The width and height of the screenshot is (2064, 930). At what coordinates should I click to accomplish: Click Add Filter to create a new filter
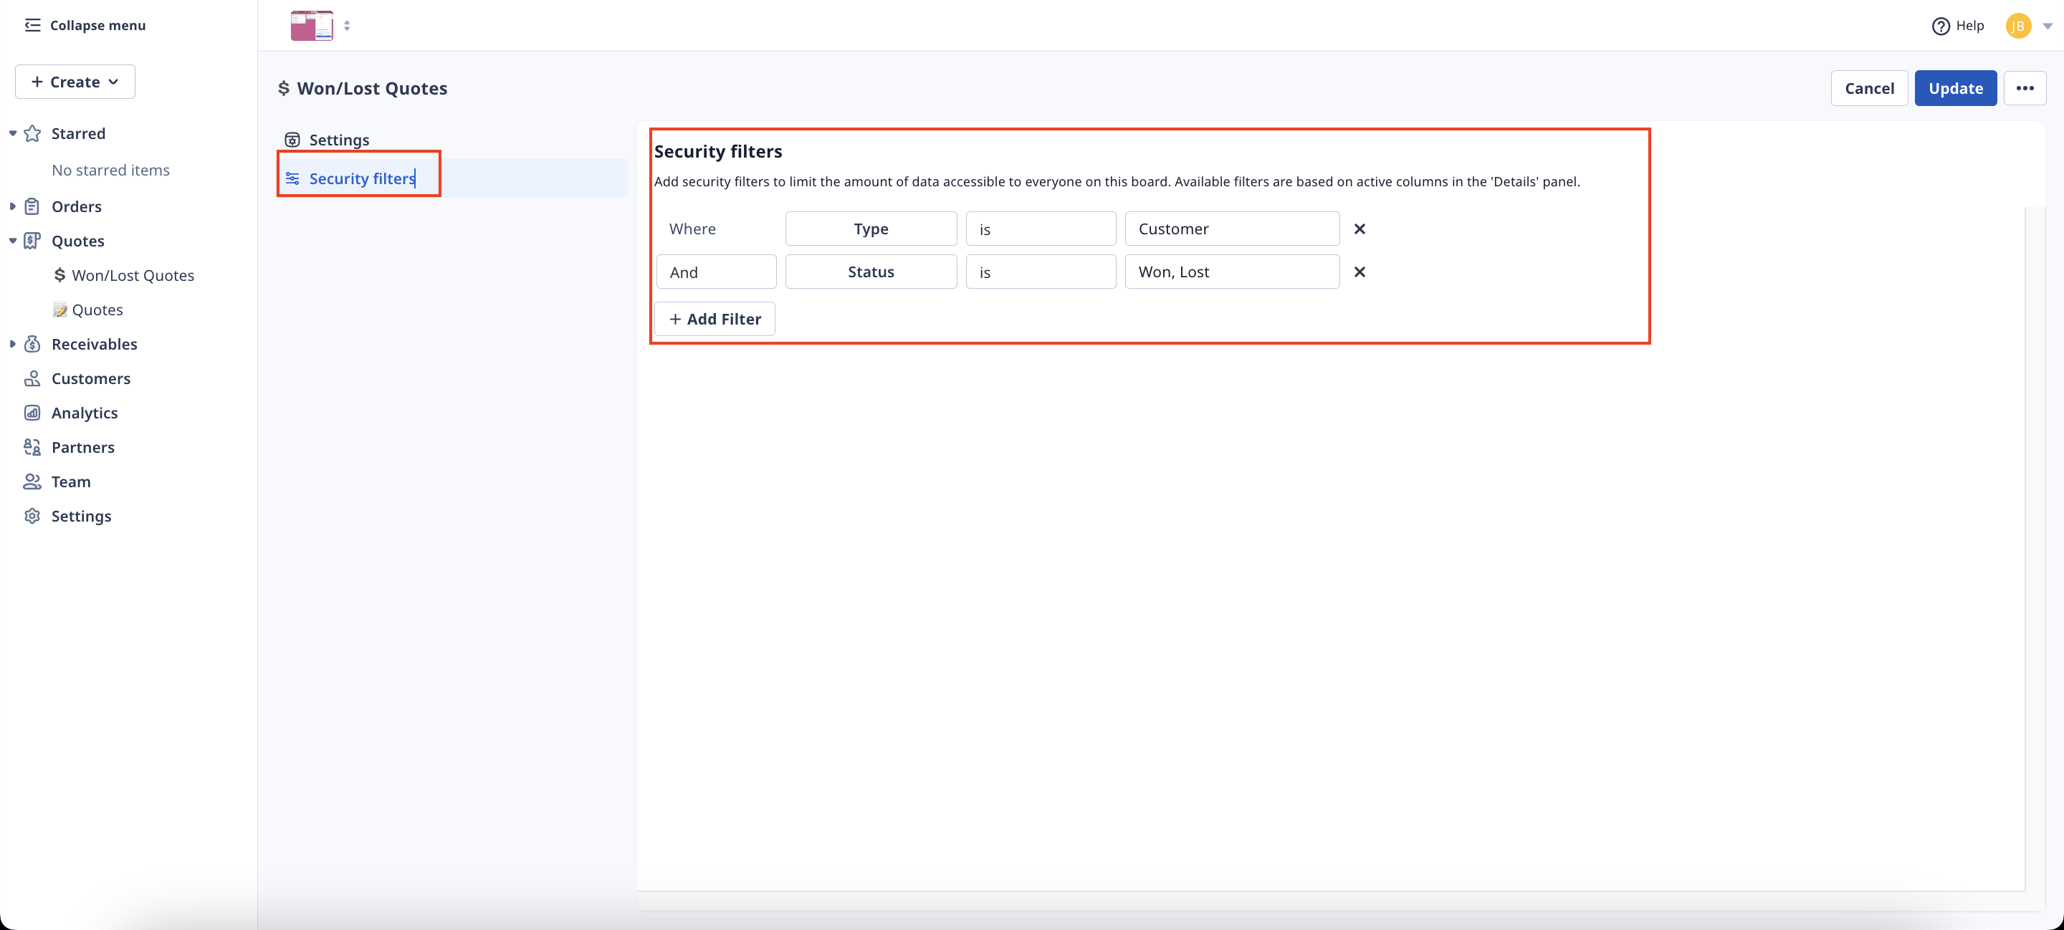click(x=714, y=318)
